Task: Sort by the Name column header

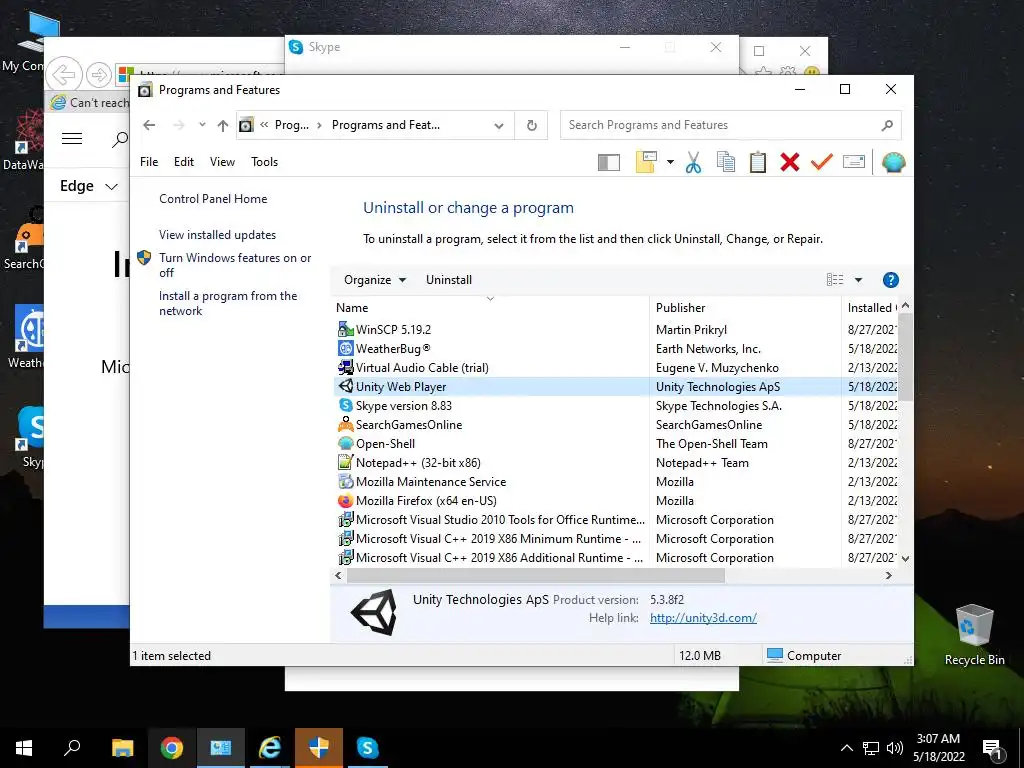Action: coord(490,308)
